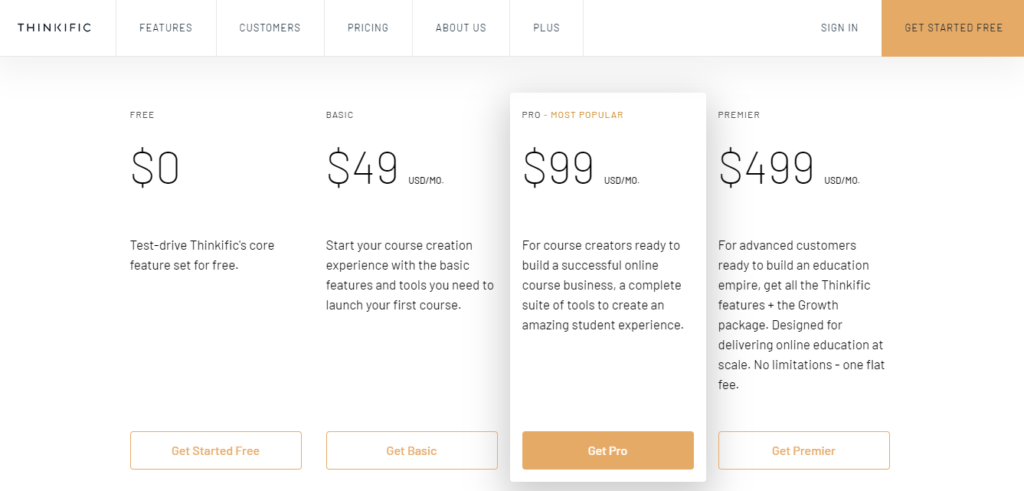
Task: Click the Get Premier button
Action: click(803, 451)
